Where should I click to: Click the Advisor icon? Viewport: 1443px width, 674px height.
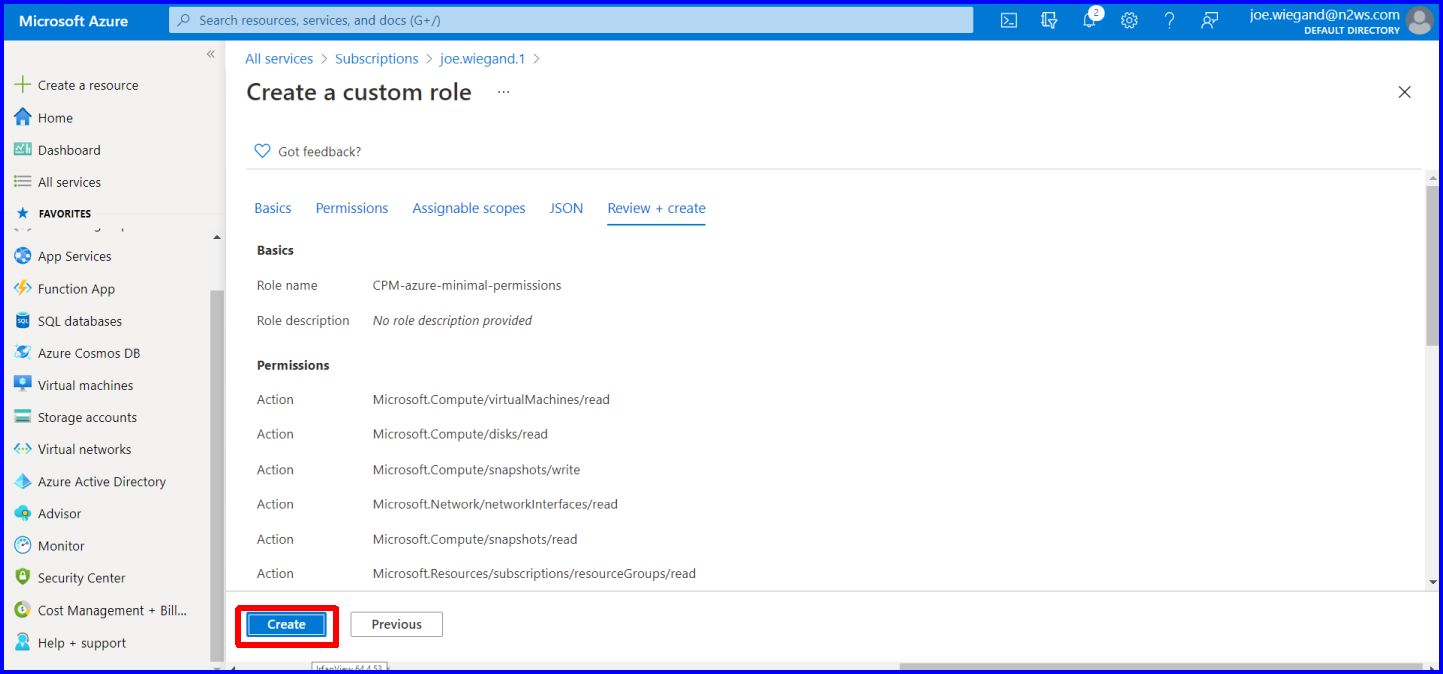22,513
